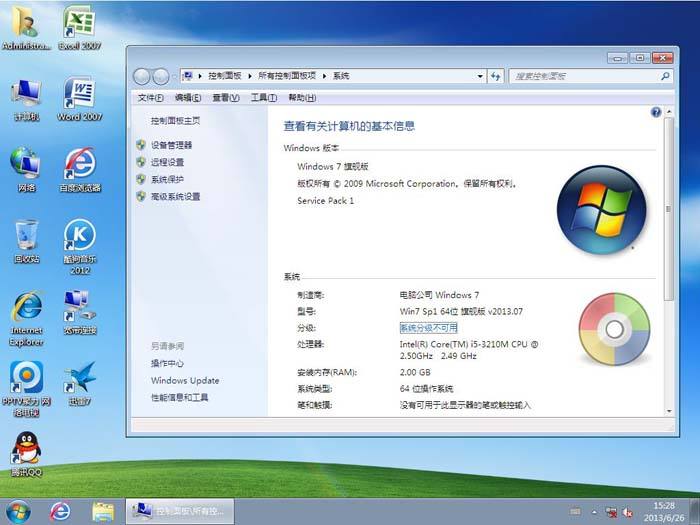Open Windows Explorer from taskbar
700x525 pixels.
click(x=103, y=511)
